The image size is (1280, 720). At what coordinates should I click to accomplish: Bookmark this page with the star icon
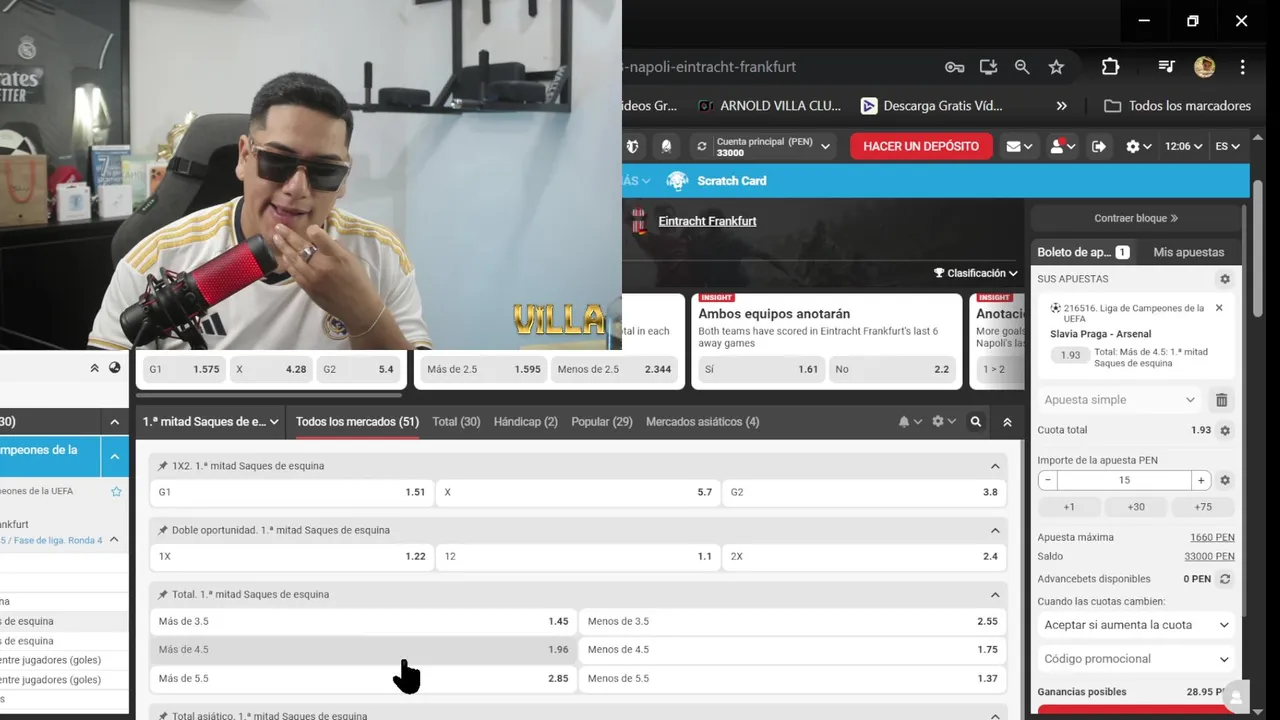(x=1056, y=67)
